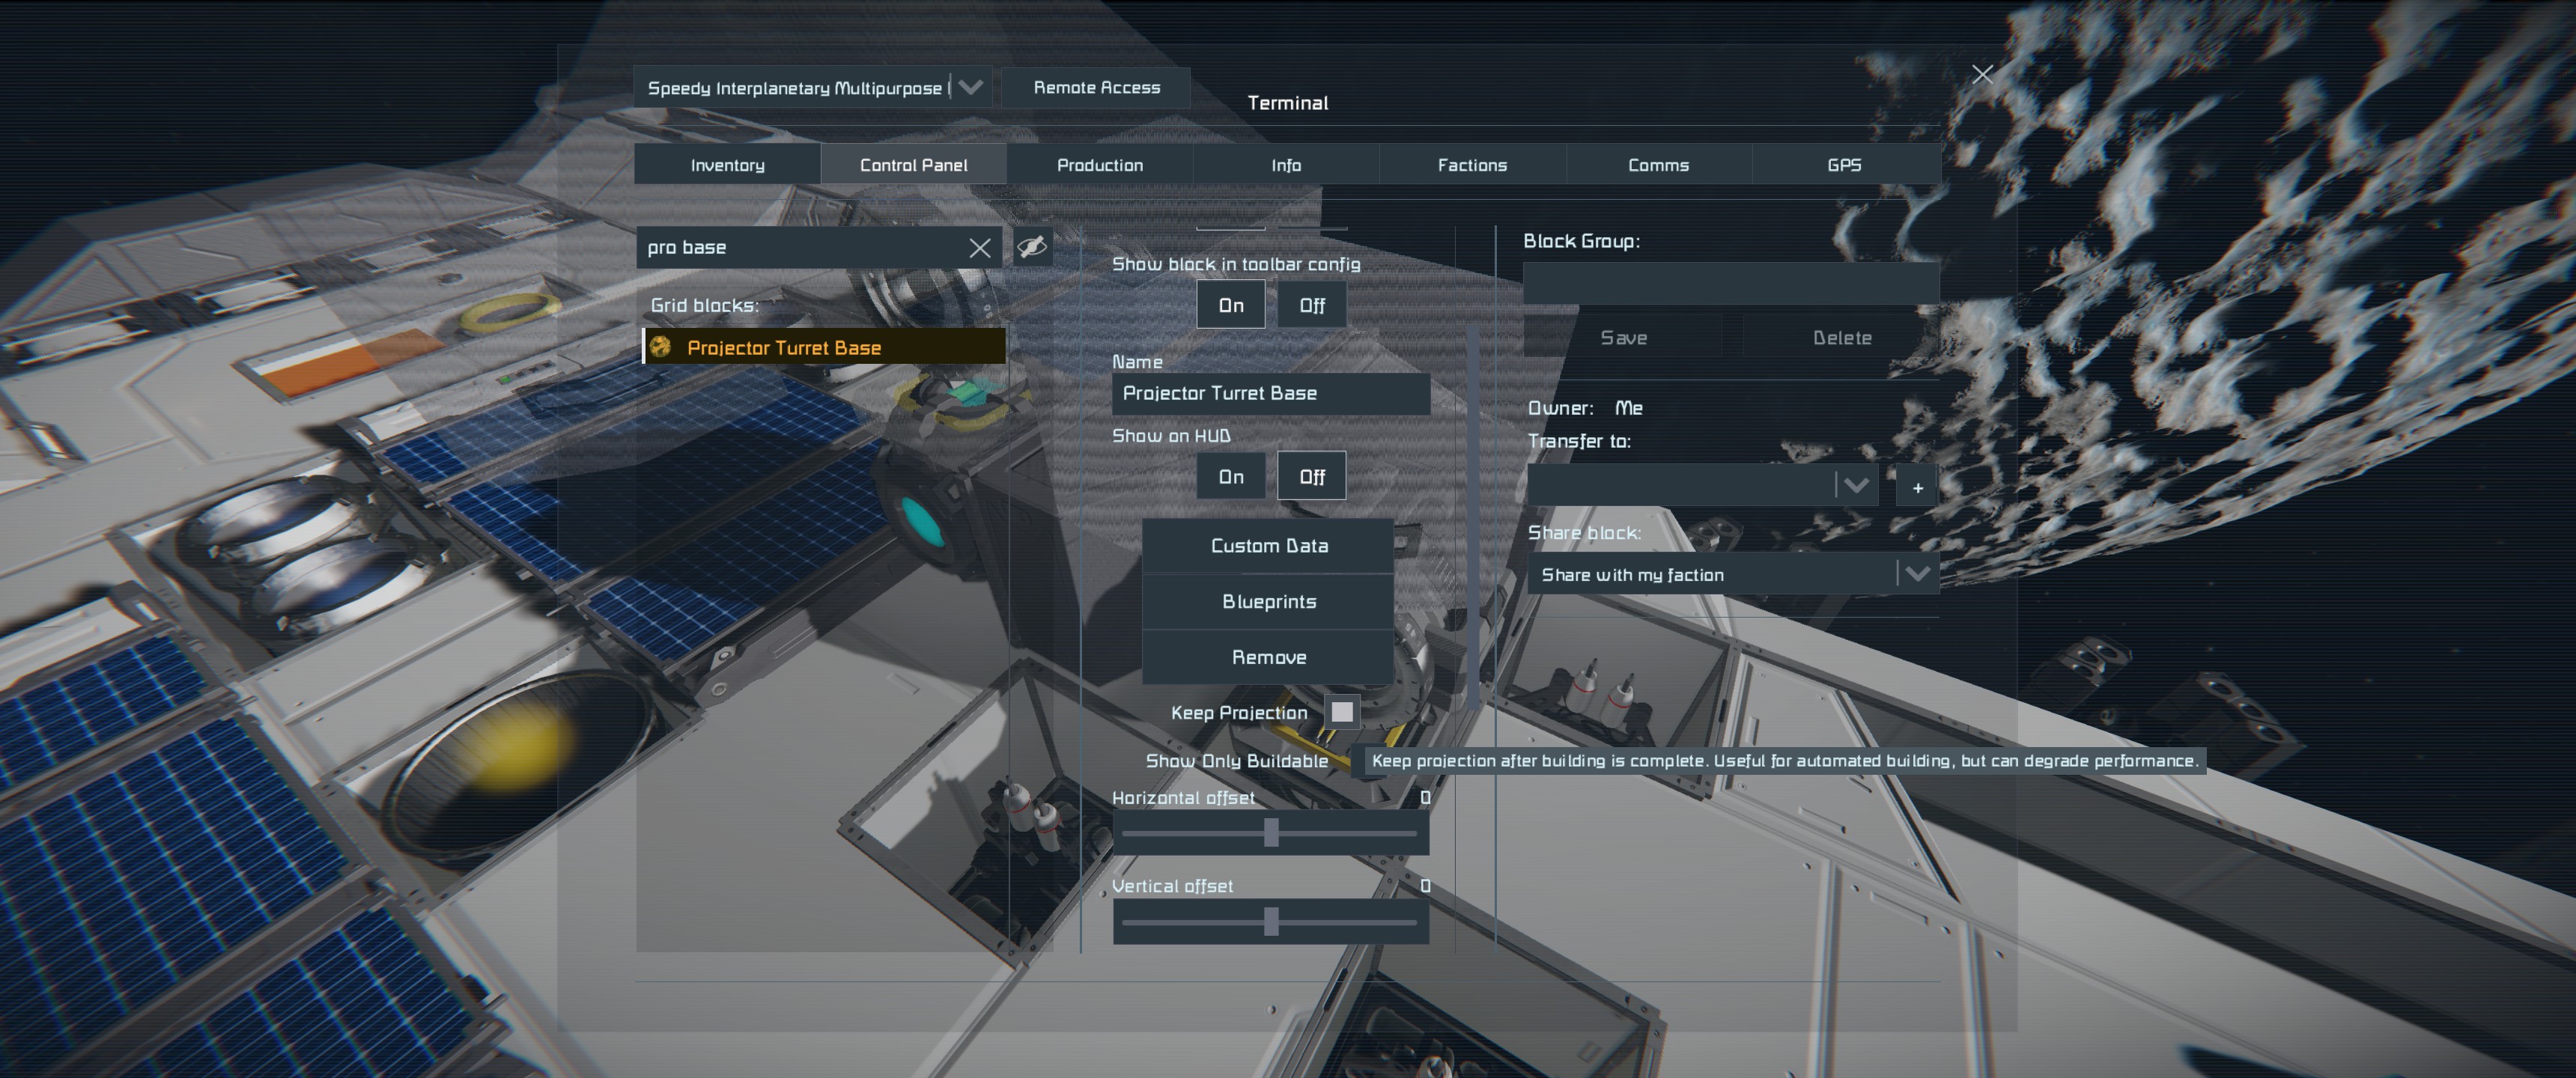The image size is (2576, 1078).
Task: Toggle hidden blocks eye icon
Action: pyautogui.click(x=1032, y=246)
